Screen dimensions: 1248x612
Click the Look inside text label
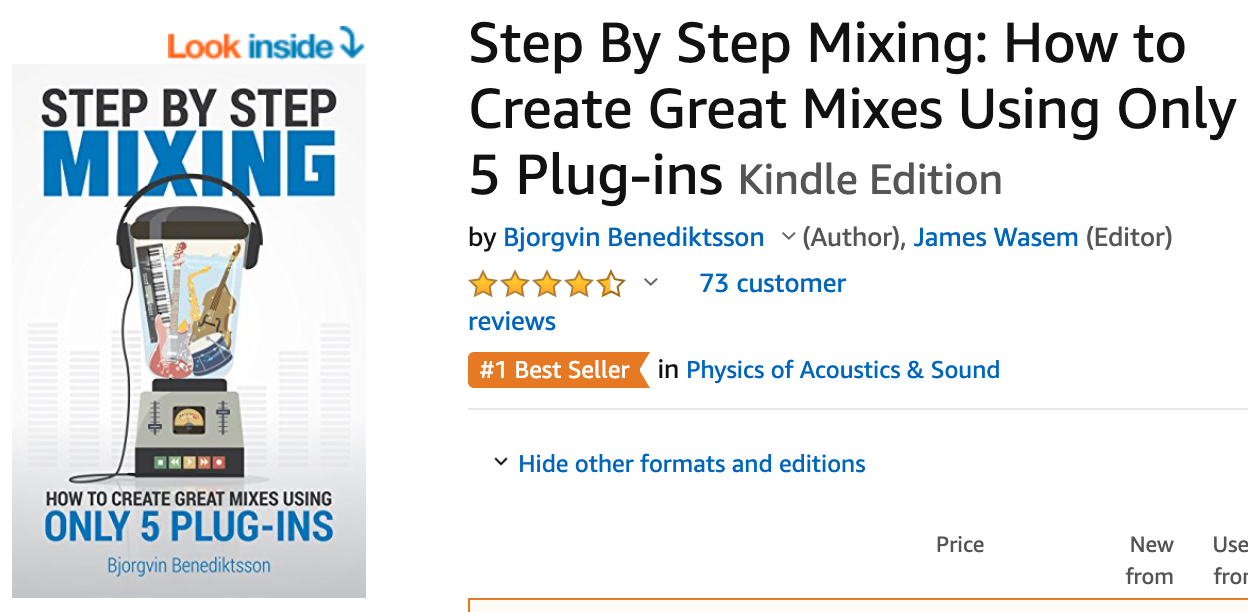click(x=250, y=46)
